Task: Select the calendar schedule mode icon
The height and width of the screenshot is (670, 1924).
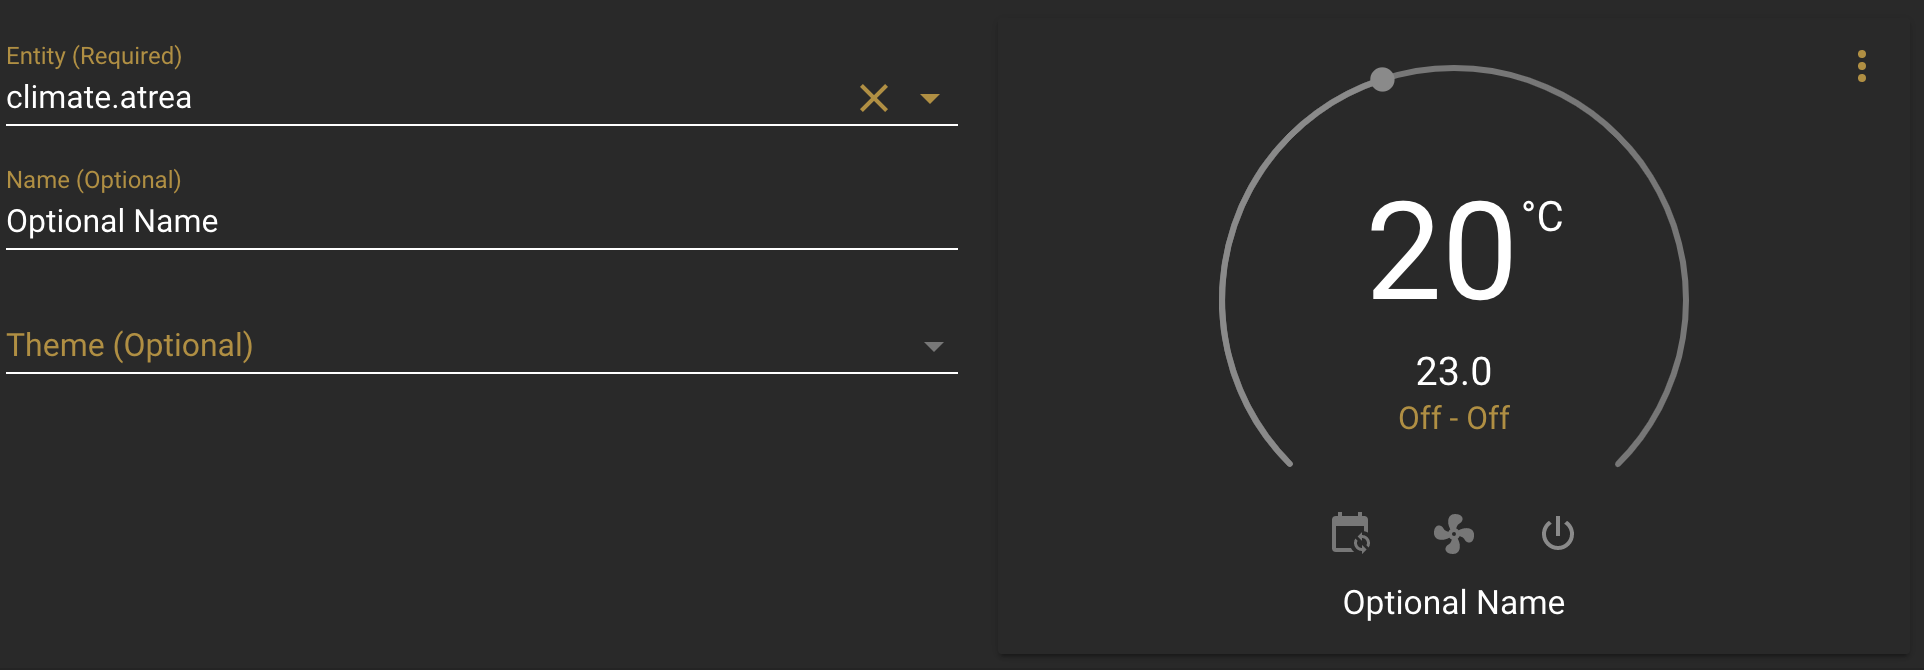Action: 1350,533
